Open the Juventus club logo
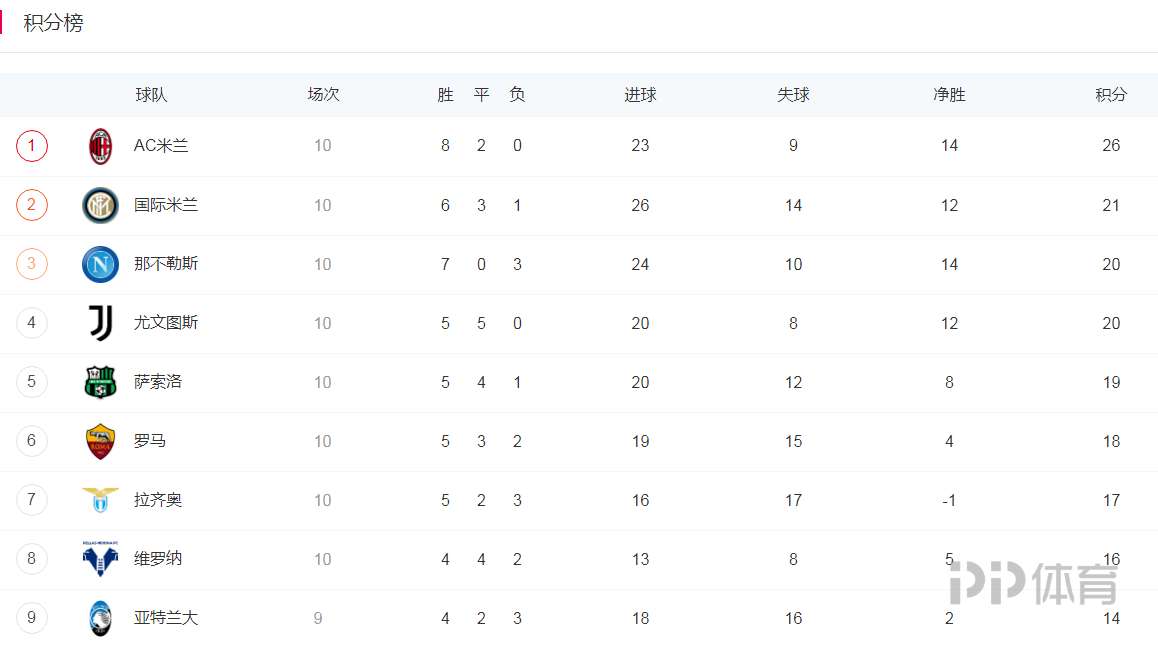1158x645 pixels. point(100,323)
